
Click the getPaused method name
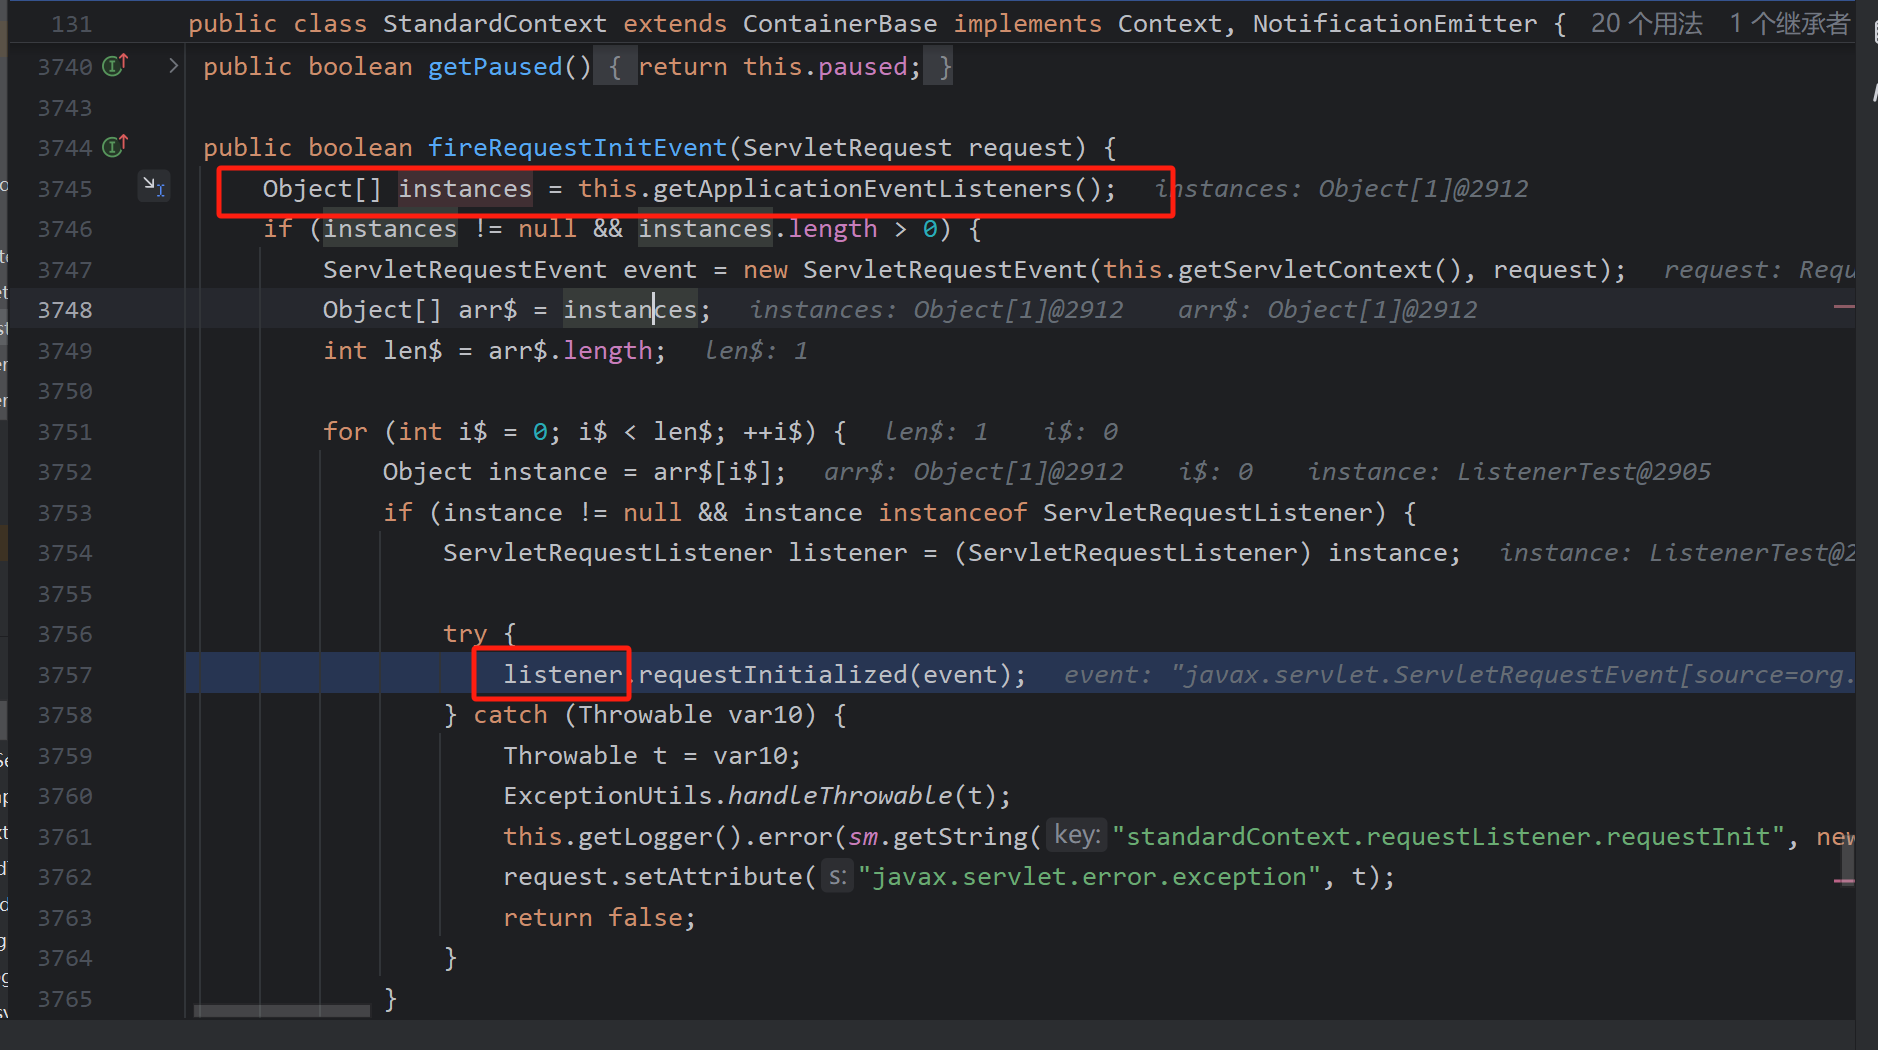point(495,67)
